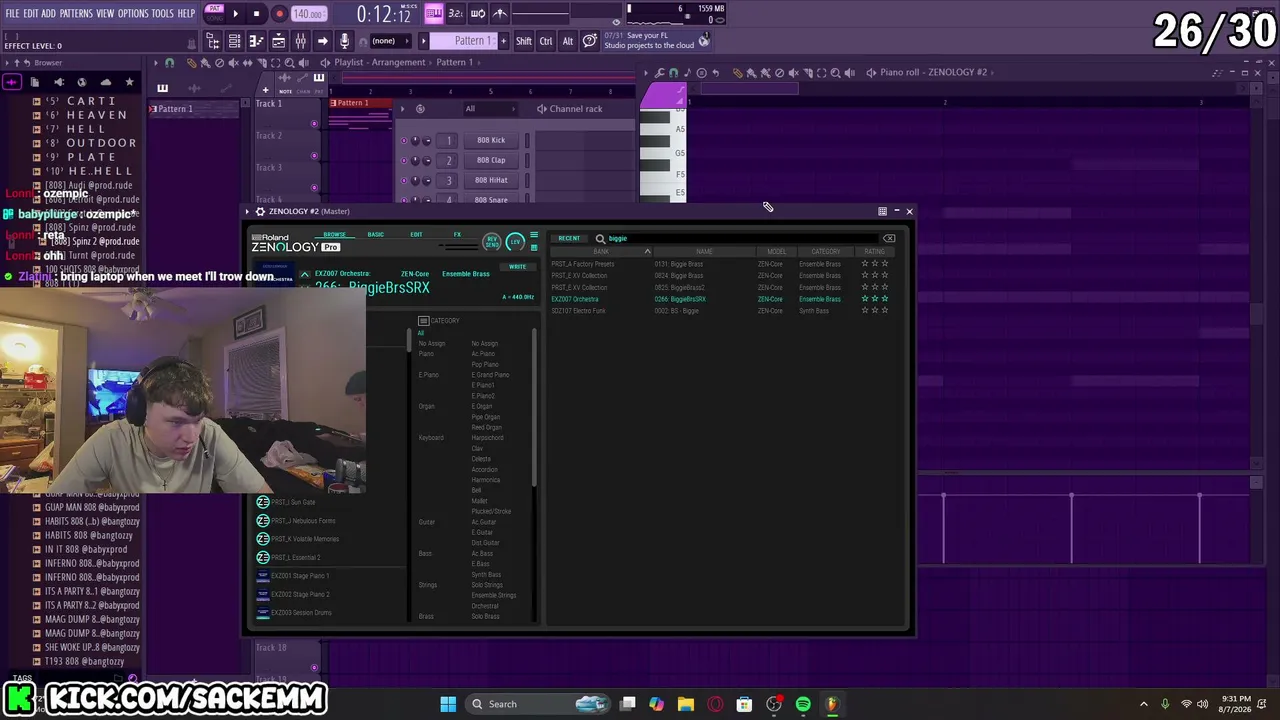Switch to the BROWSE tab in Zenology
Image resolution: width=1280 pixels, height=720 pixels.
coord(334,235)
